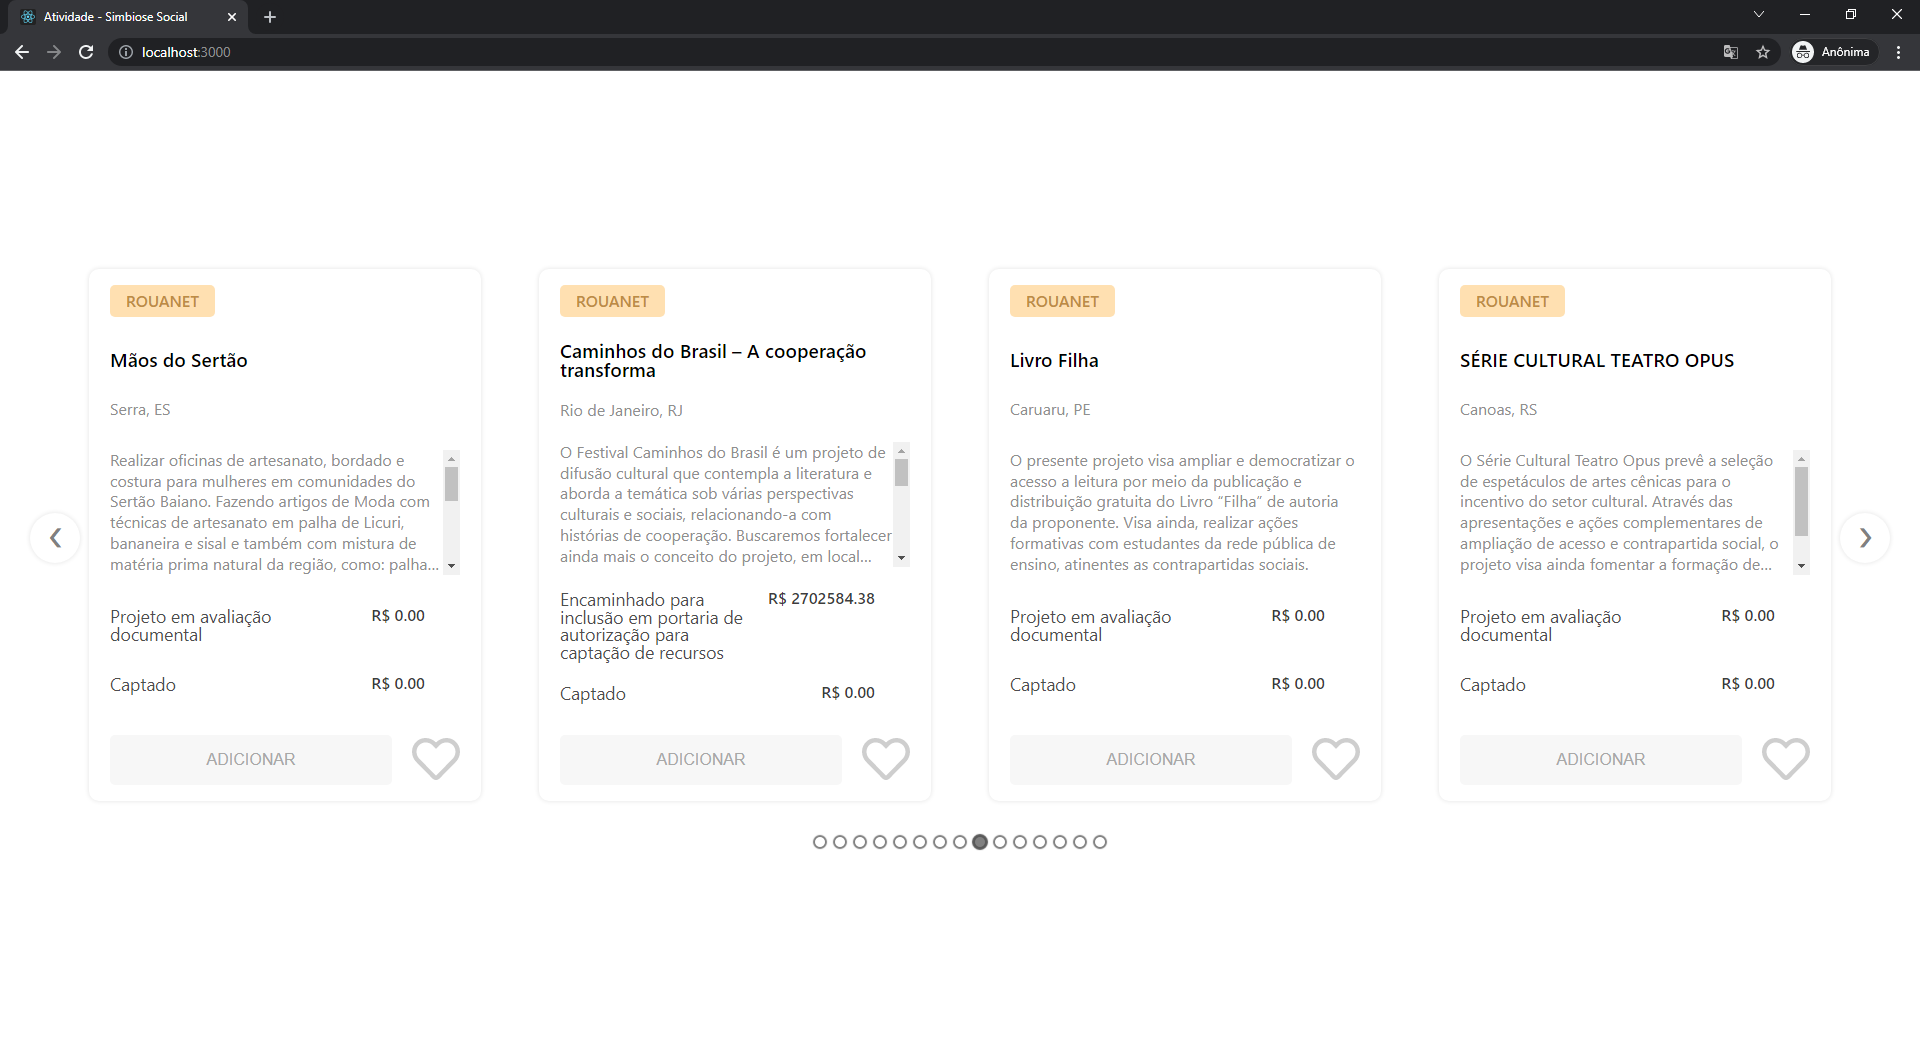
Task: Switch to the Atividade - Simbiose Social tab
Action: 115,16
